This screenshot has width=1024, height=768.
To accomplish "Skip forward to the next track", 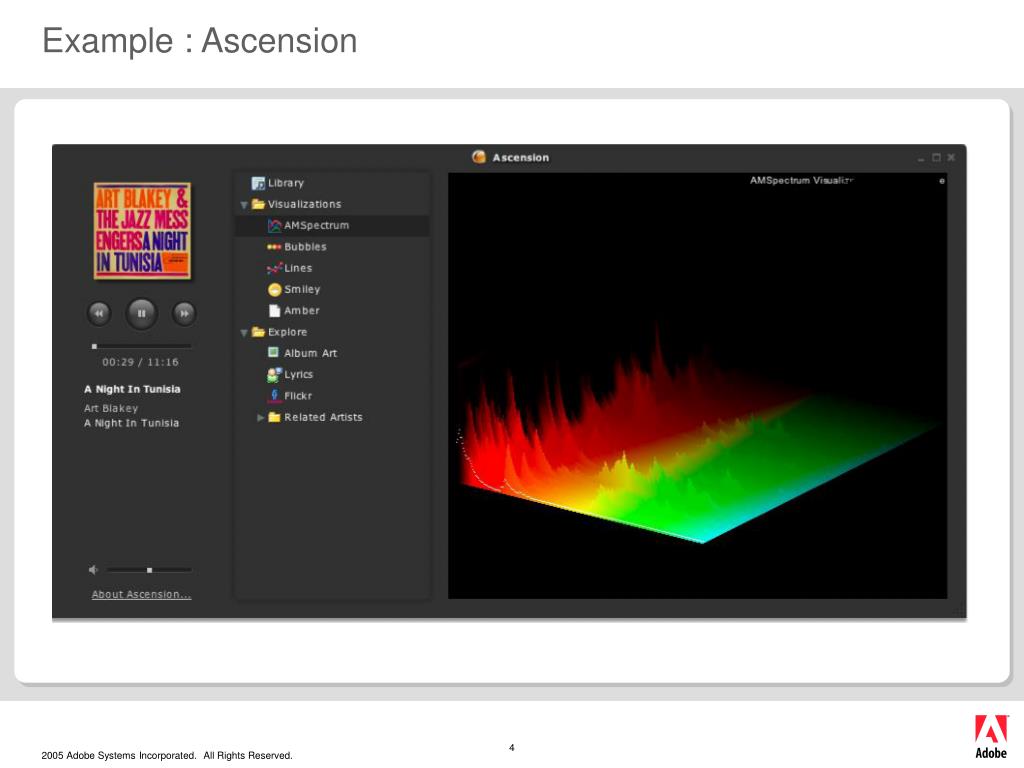I will [x=184, y=313].
